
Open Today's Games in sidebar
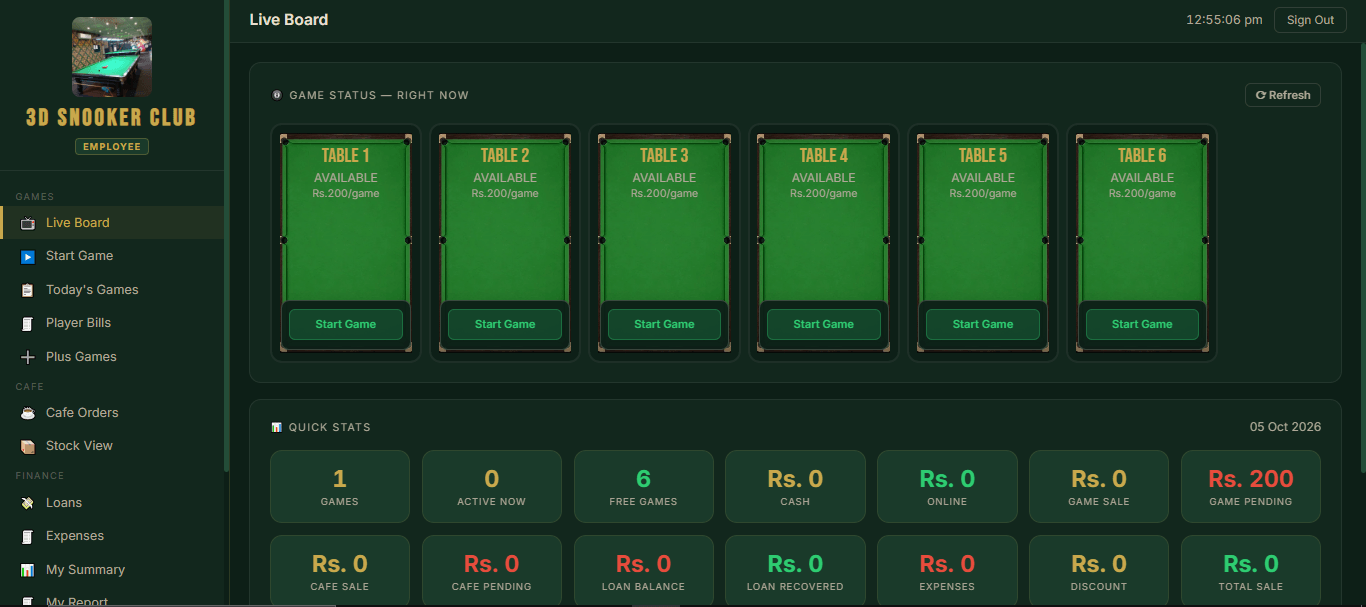coord(112,290)
